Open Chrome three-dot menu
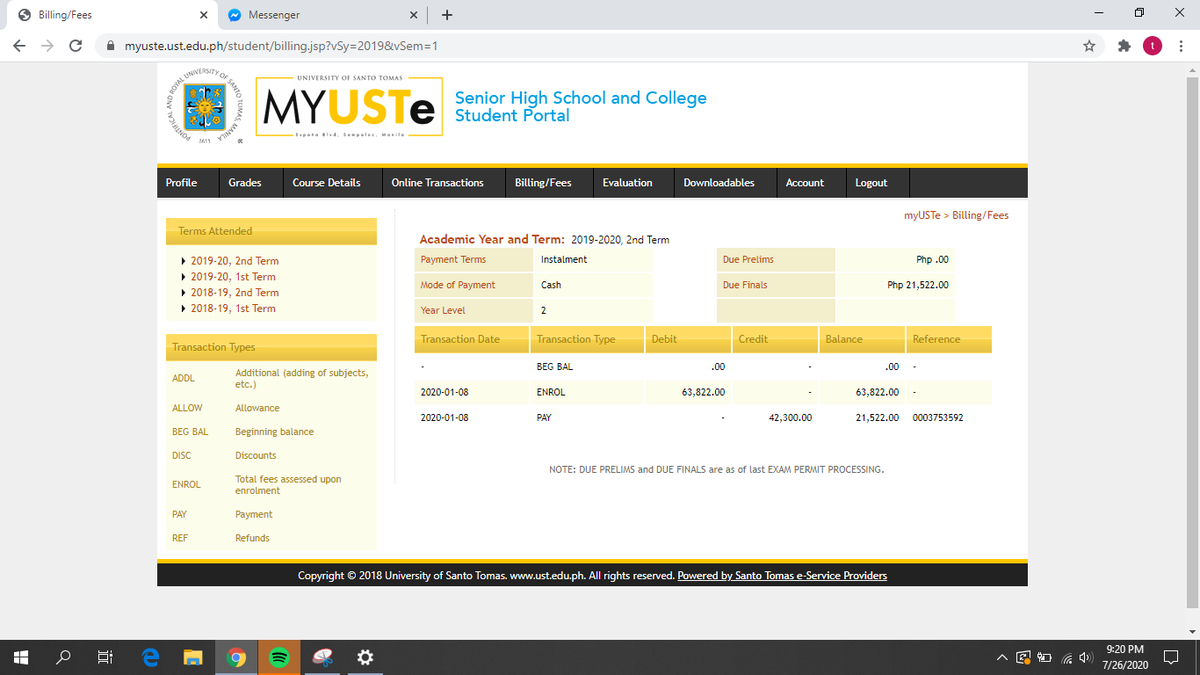The image size is (1200, 675). coord(1181,46)
